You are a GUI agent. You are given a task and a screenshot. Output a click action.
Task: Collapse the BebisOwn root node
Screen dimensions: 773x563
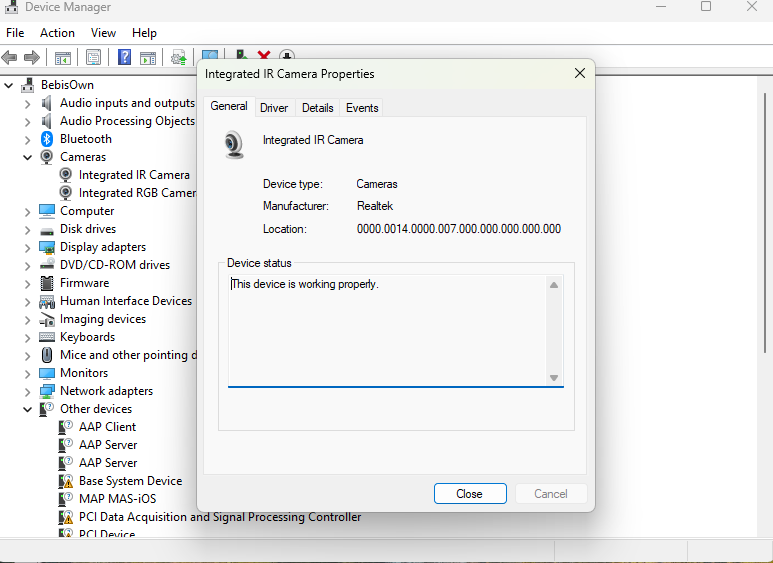click(x=8, y=85)
